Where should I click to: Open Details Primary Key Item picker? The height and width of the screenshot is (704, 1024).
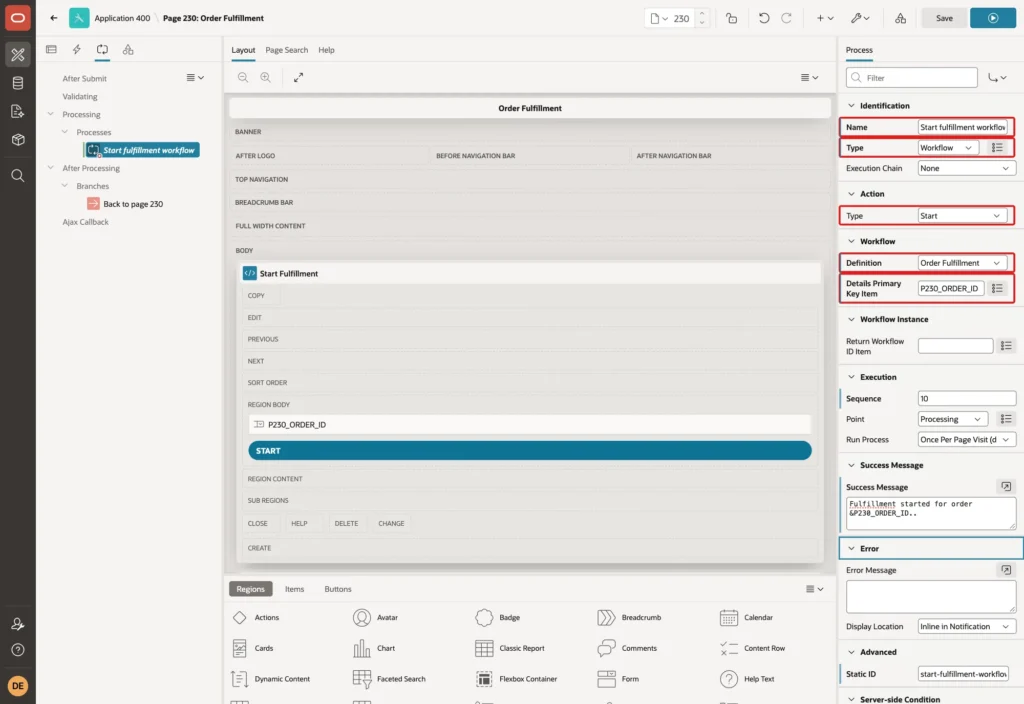pos(997,288)
